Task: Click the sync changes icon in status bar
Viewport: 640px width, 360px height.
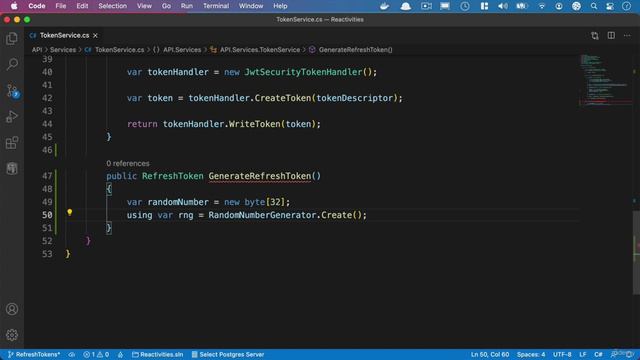Action: [72, 354]
